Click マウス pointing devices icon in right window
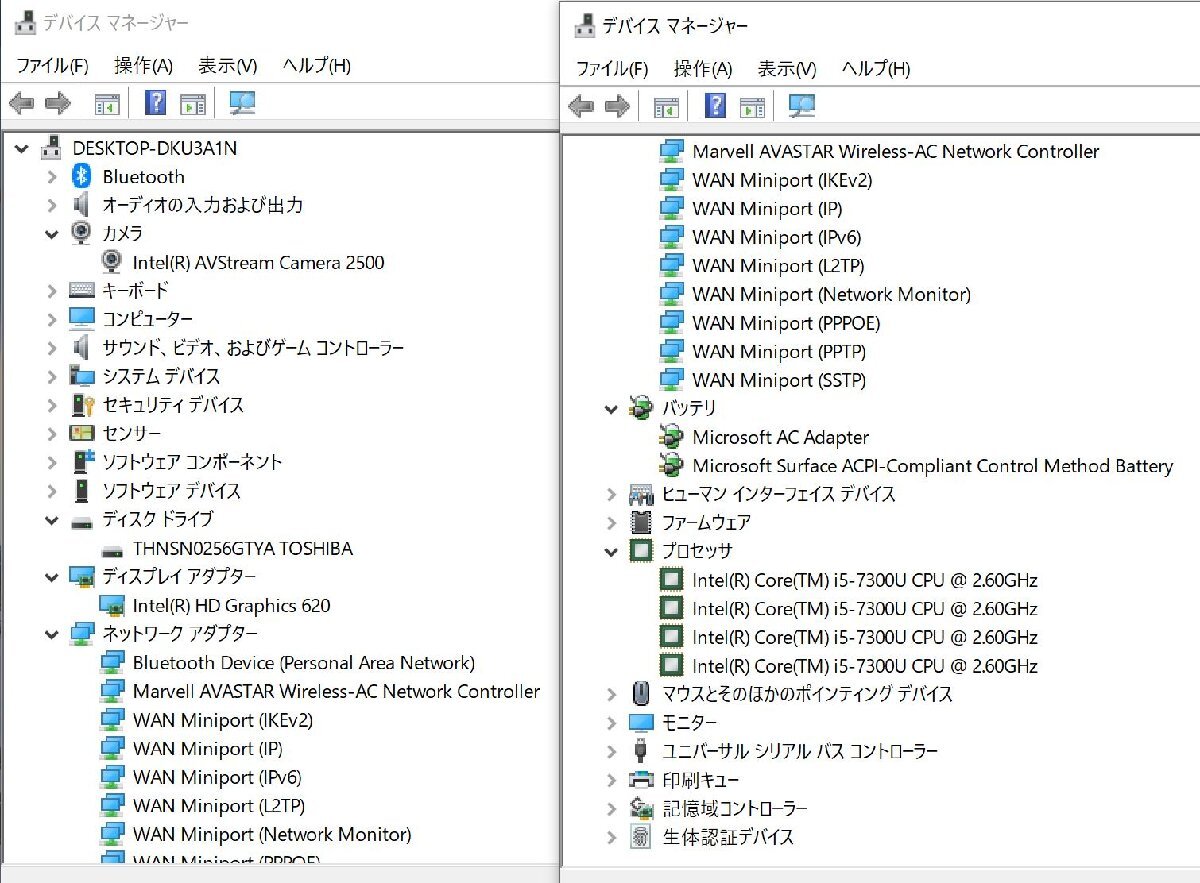1200x883 pixels. pos(641,694)
